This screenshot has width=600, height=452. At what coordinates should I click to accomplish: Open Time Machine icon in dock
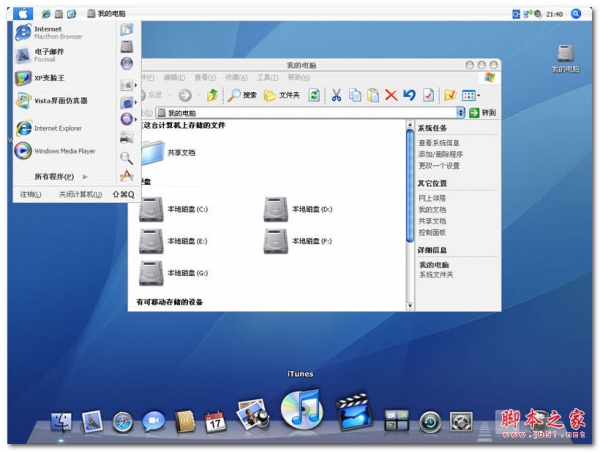tap(430, 423)
